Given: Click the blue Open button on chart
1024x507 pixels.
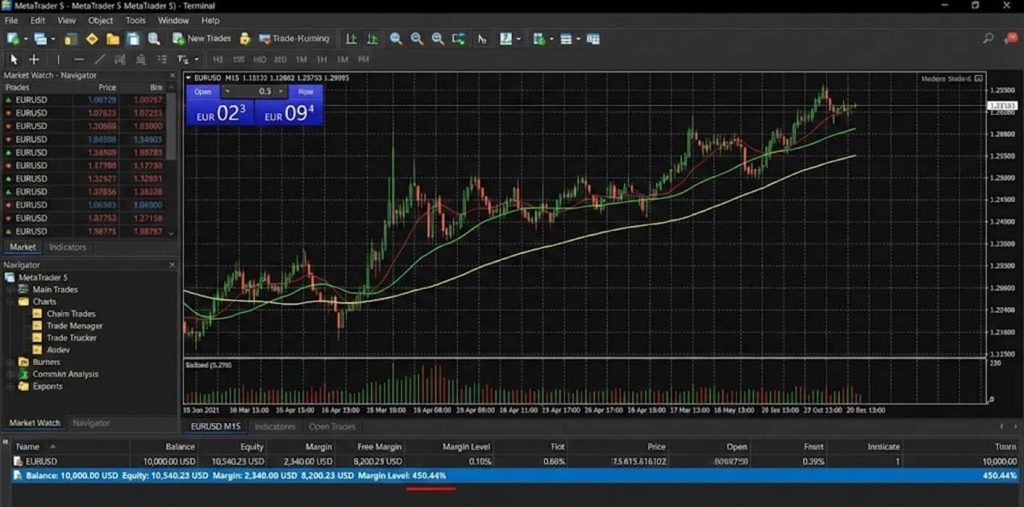Looking at the screenshot, I should tap(202, 91).
